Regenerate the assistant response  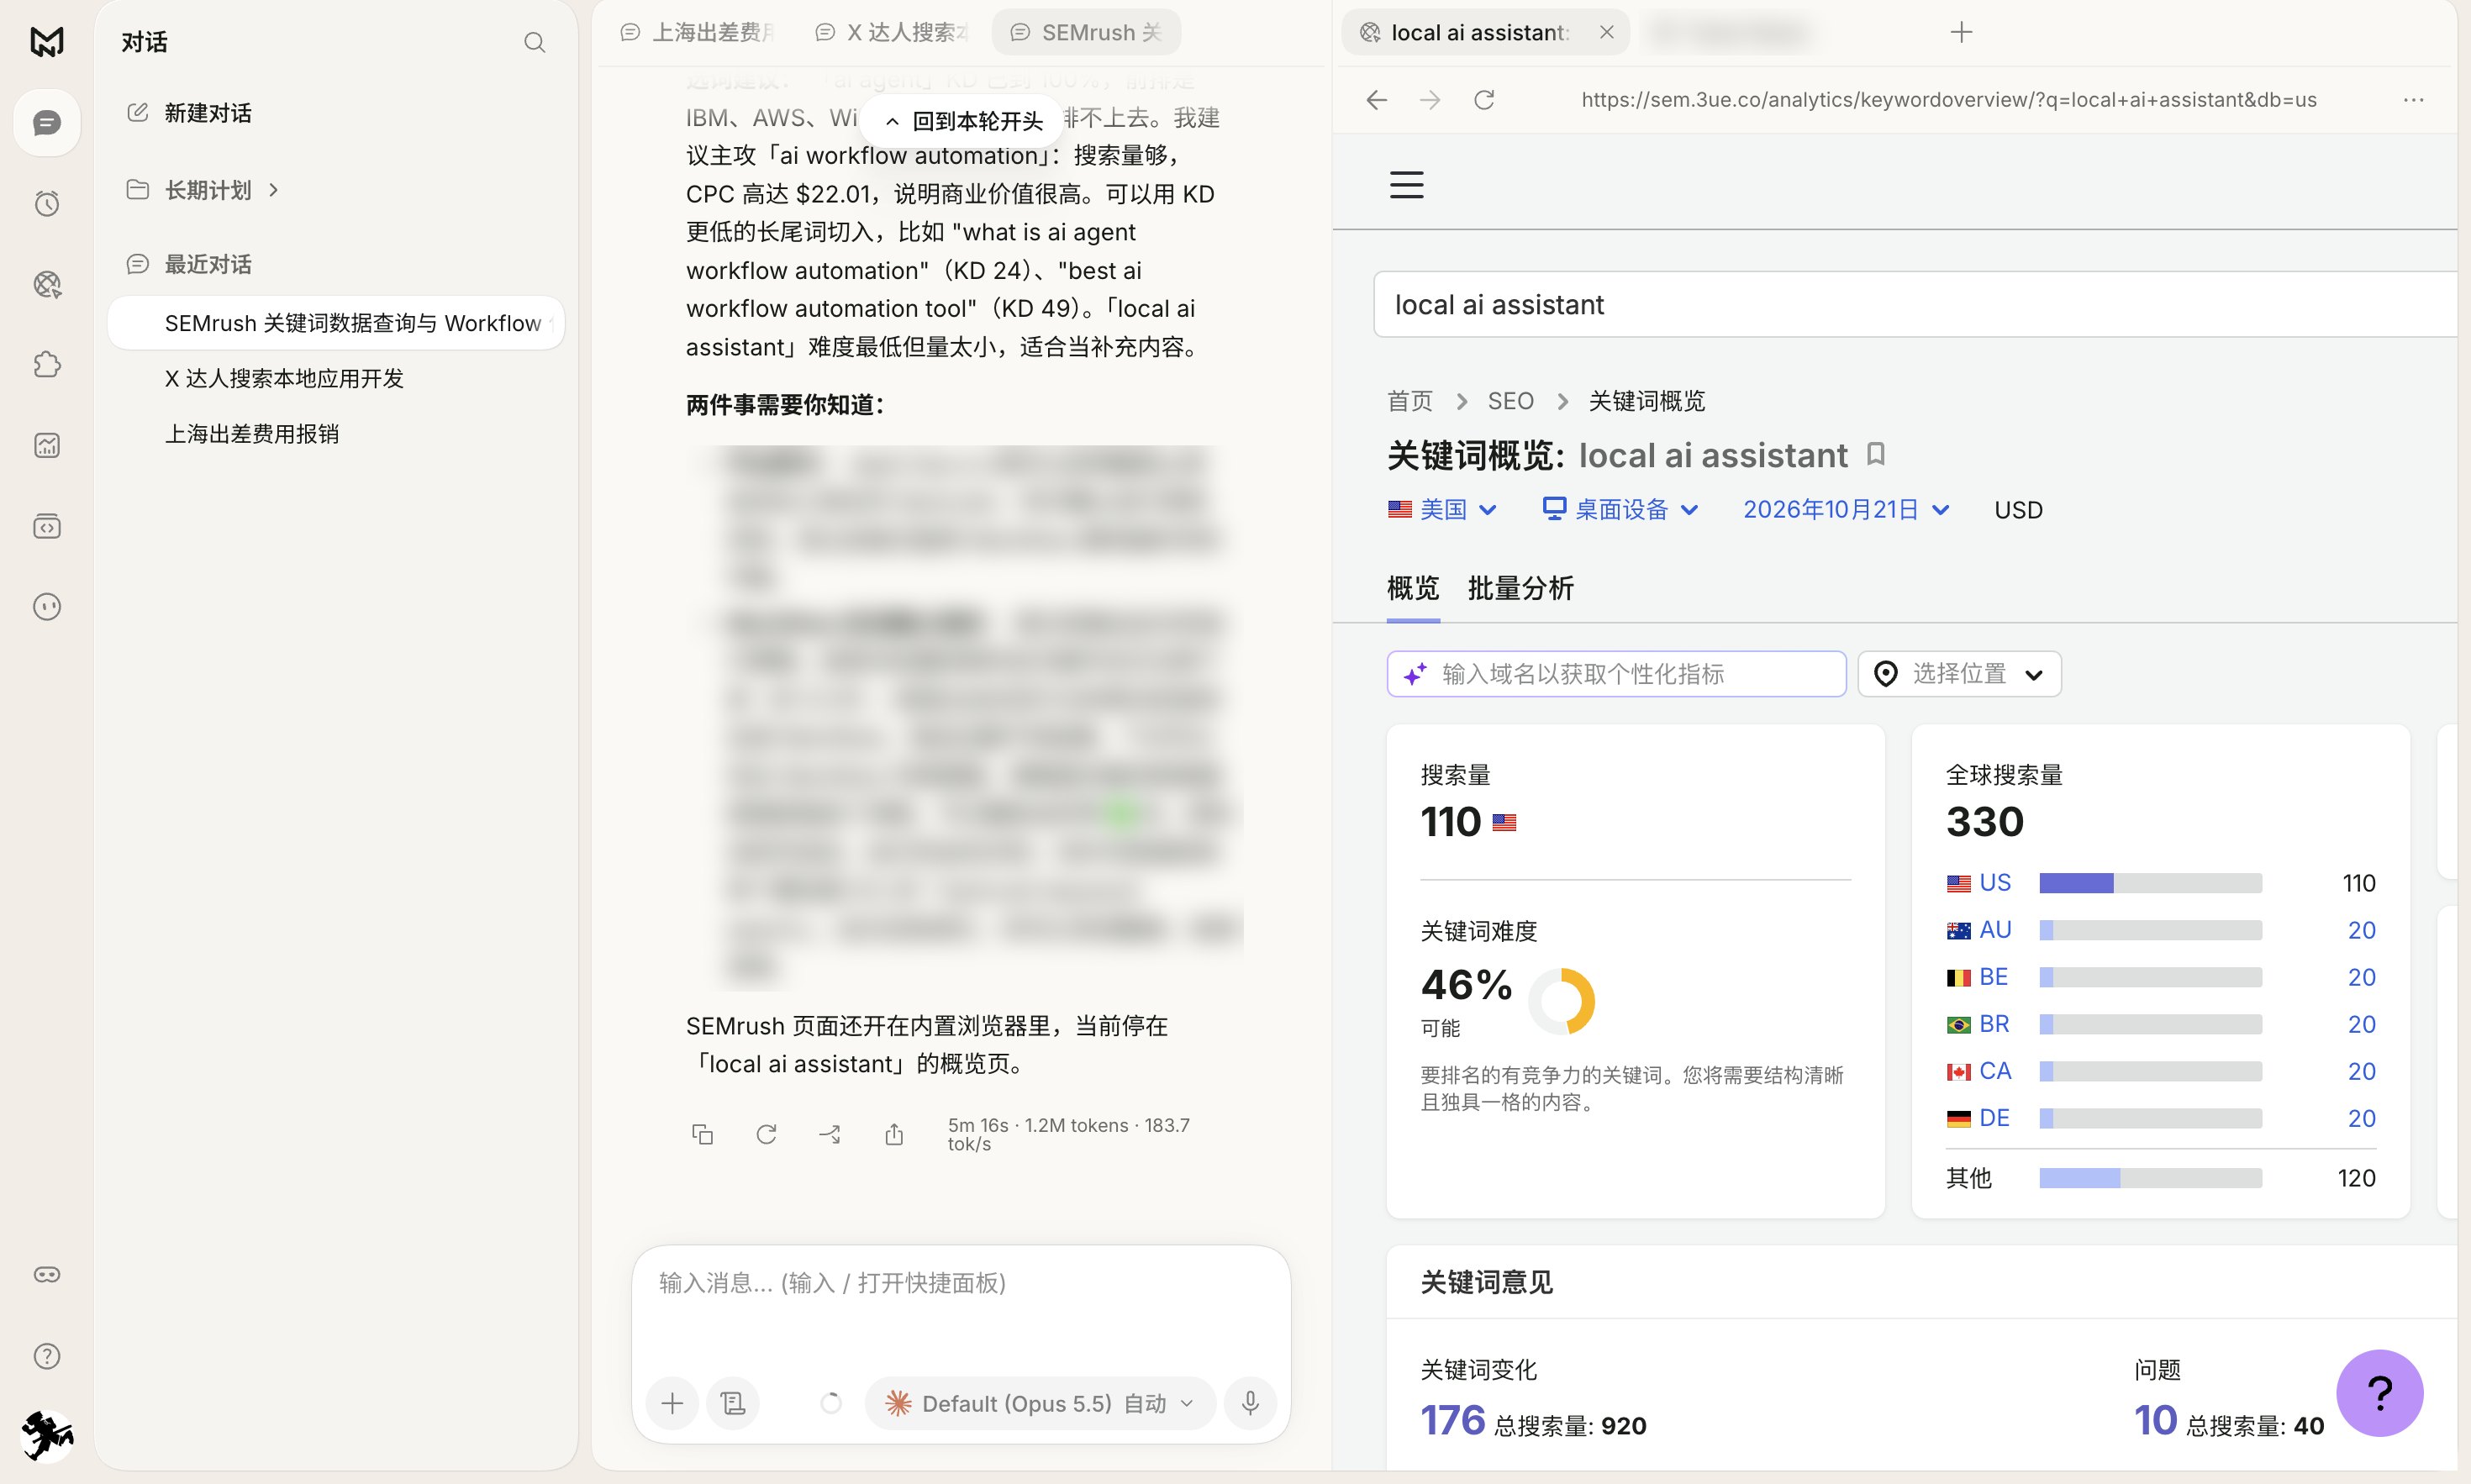point(766,1134)
